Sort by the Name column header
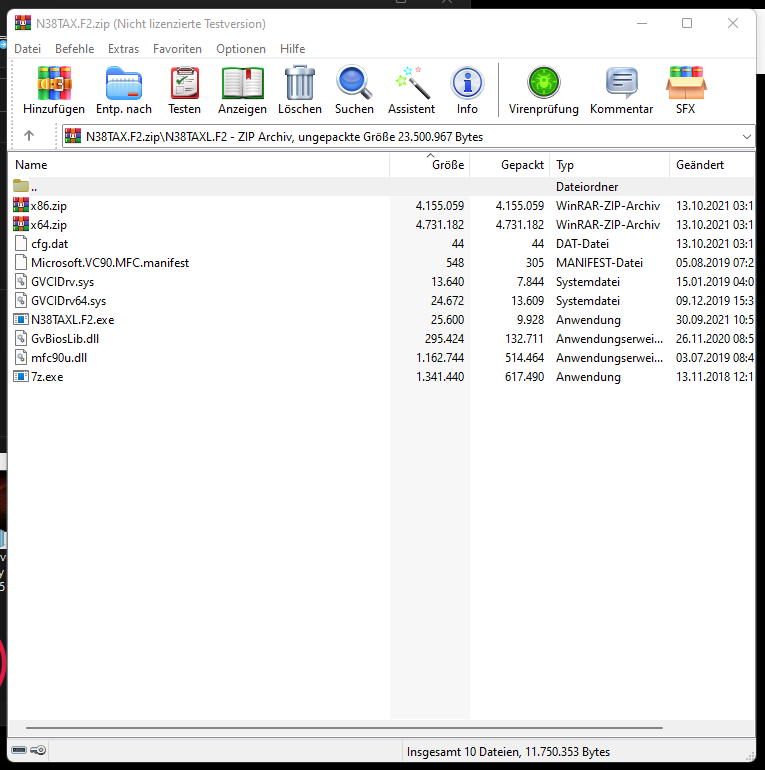Screen dimensions: 765x770 click(x=199, y=165)
